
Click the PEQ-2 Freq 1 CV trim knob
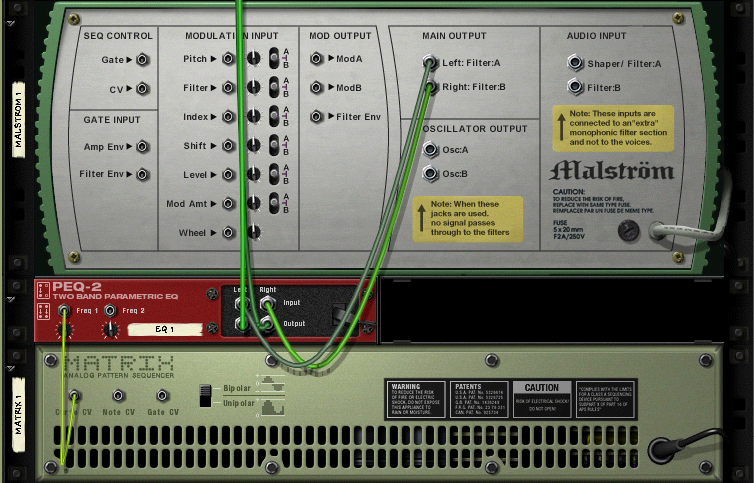click(x=68, y=328)
